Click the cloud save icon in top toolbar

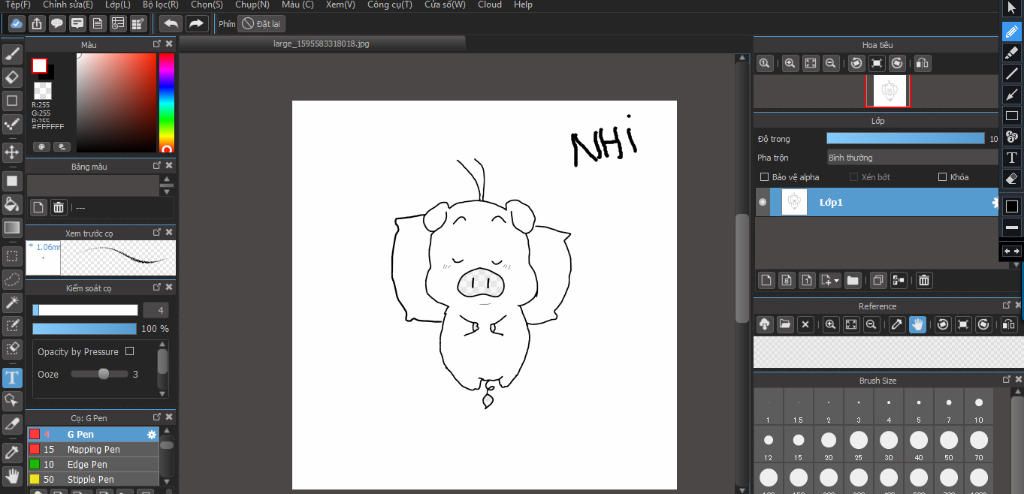tap(17, 24)
